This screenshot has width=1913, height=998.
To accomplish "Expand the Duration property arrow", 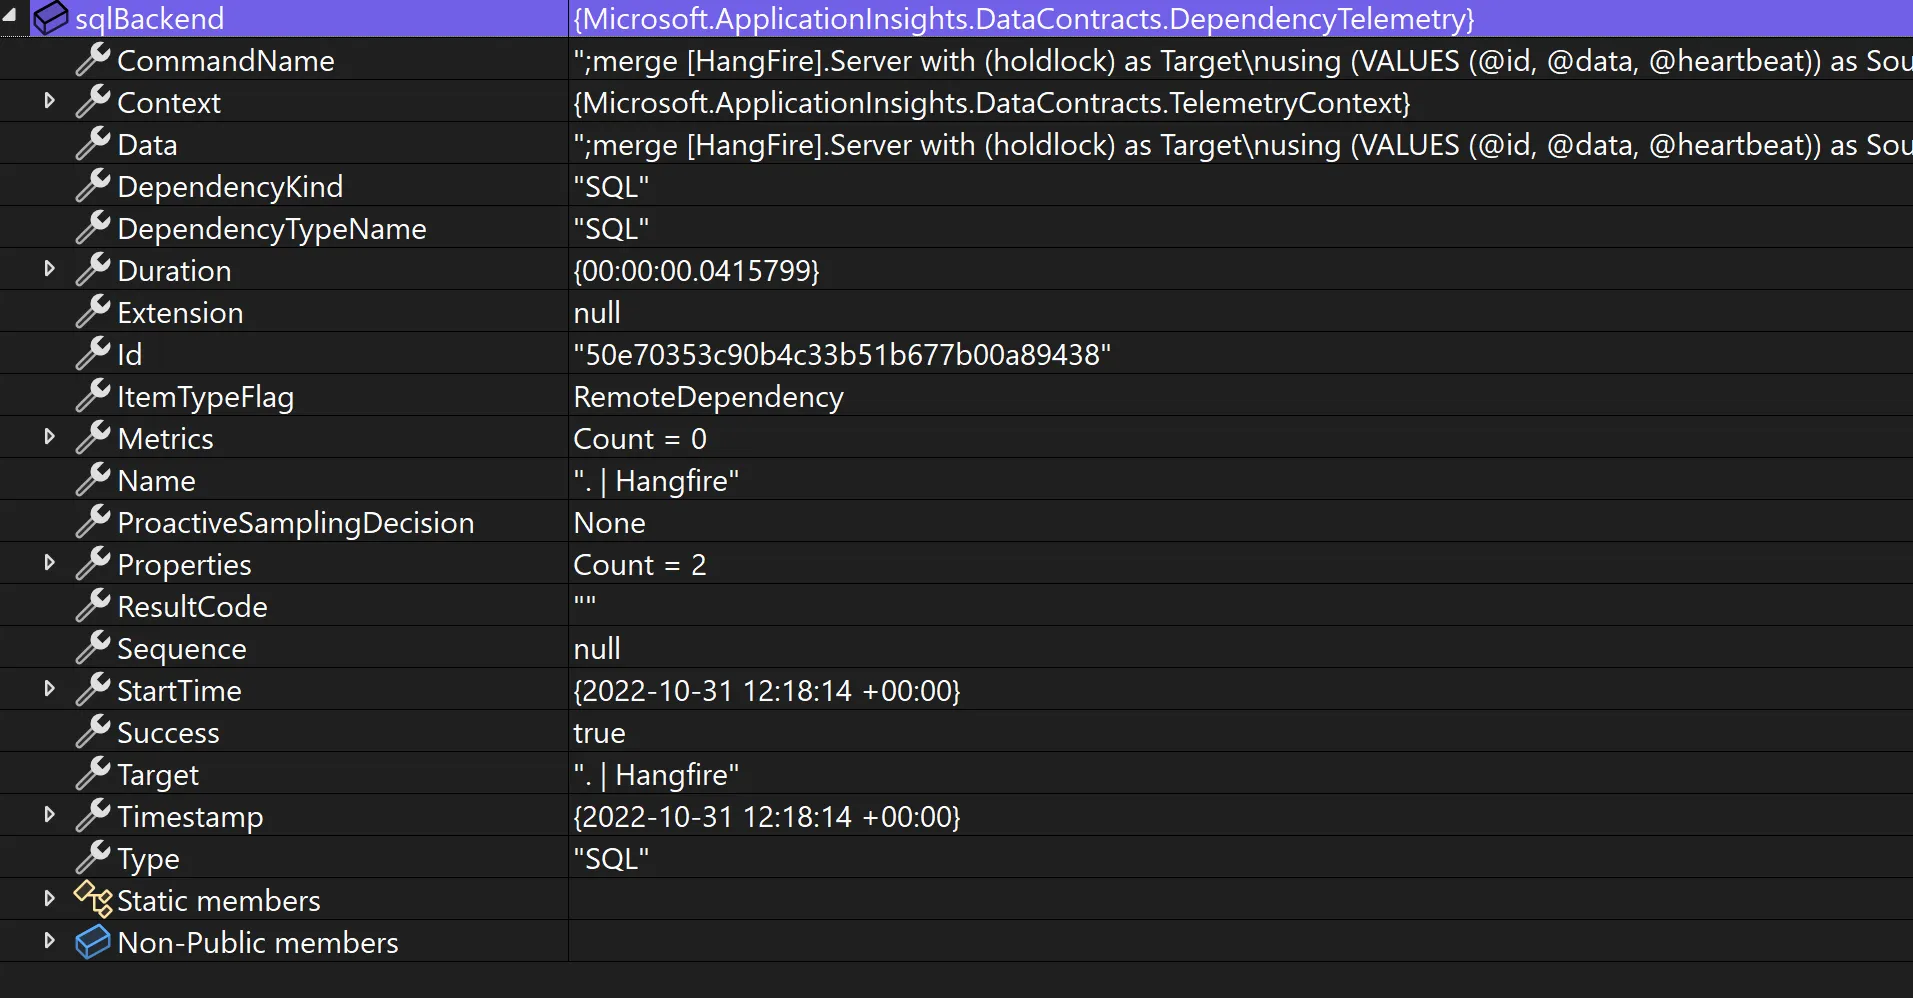I will tap(49, 269).
